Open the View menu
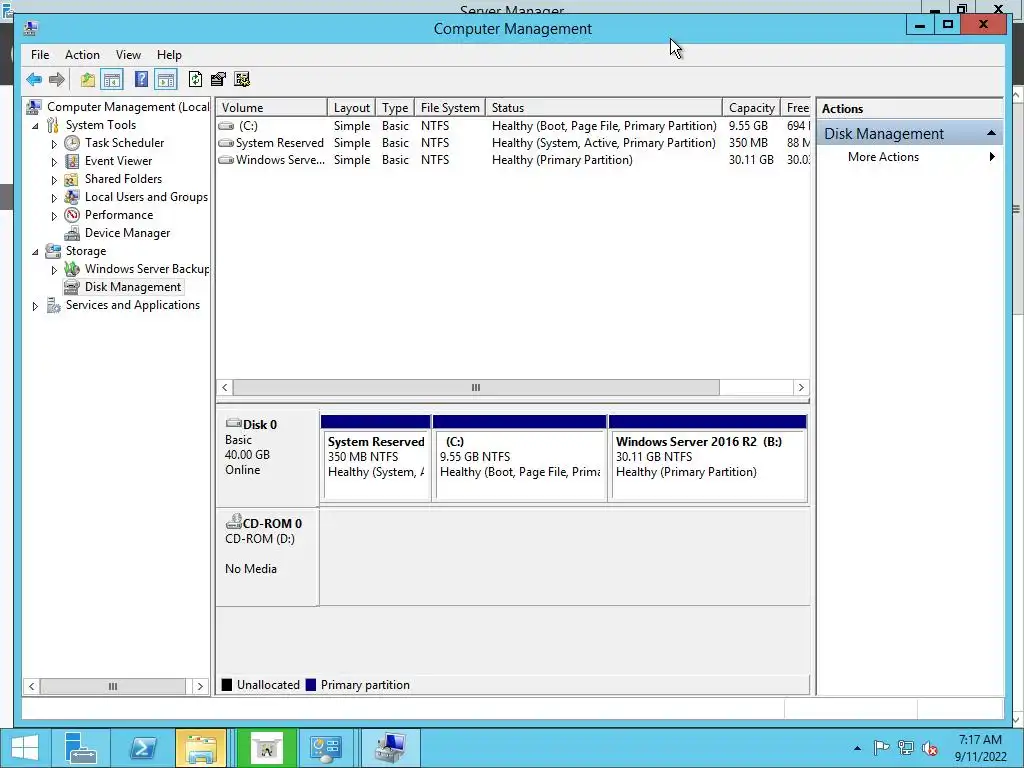 click(x=128, y=55)
